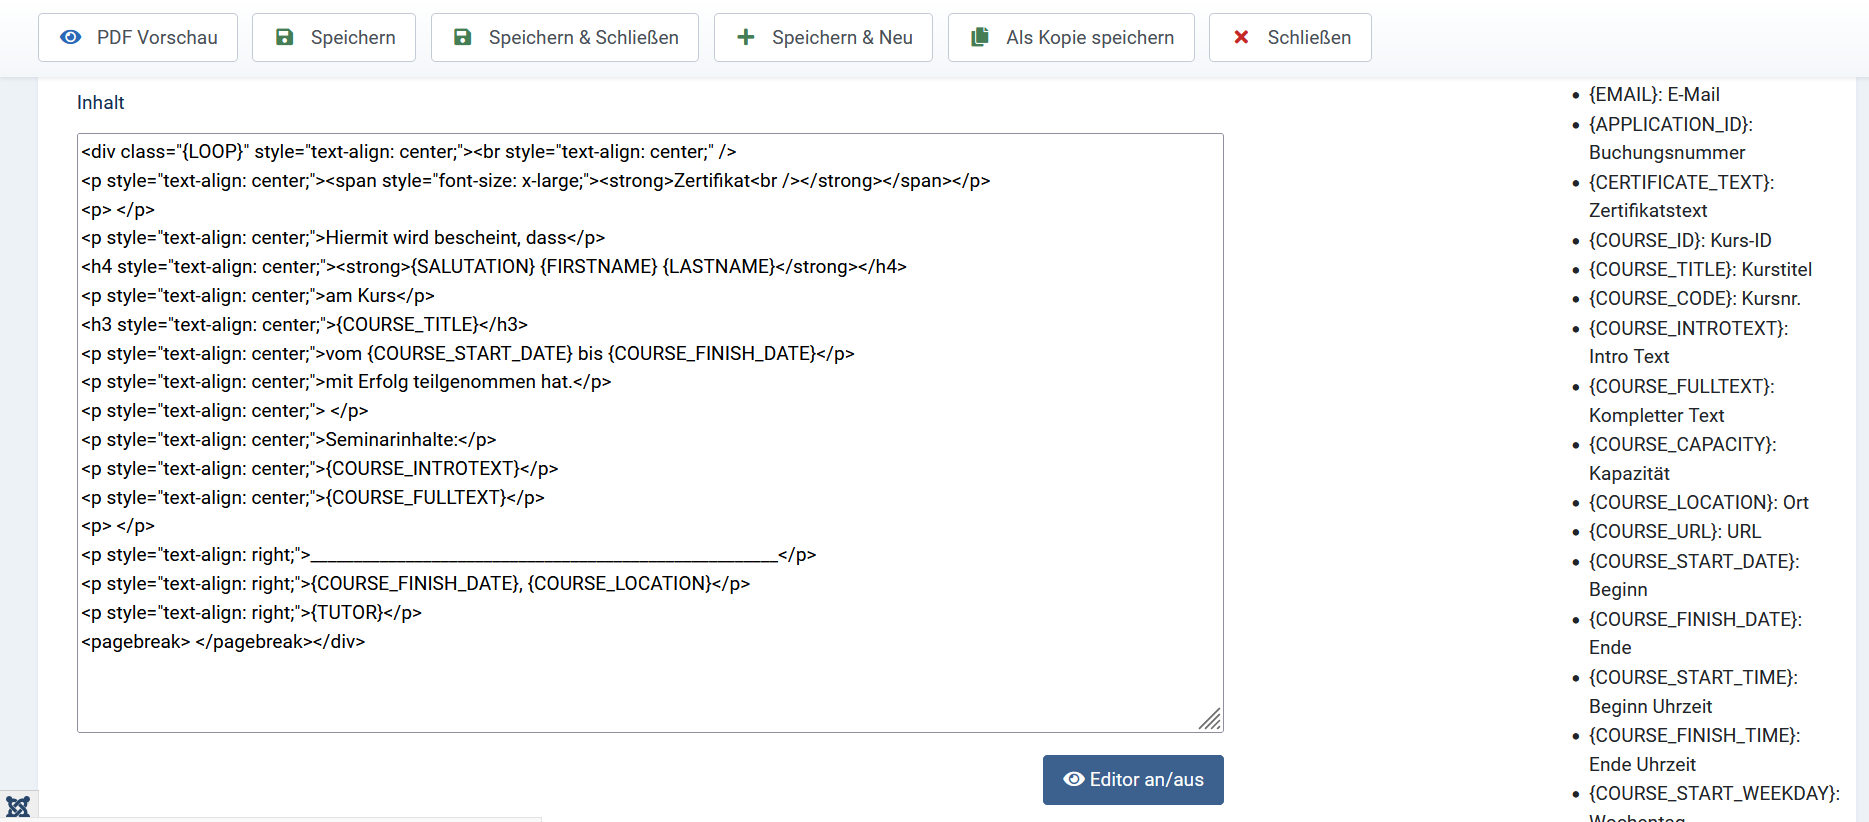Viewport: 1869px width, 822px height.
Task: Click Speichern & Neu to save and create new
Action: click(x=823, y=36)
